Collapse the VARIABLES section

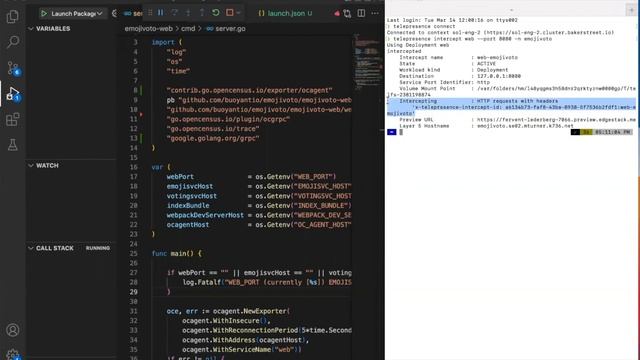click(x=49, y=29)
